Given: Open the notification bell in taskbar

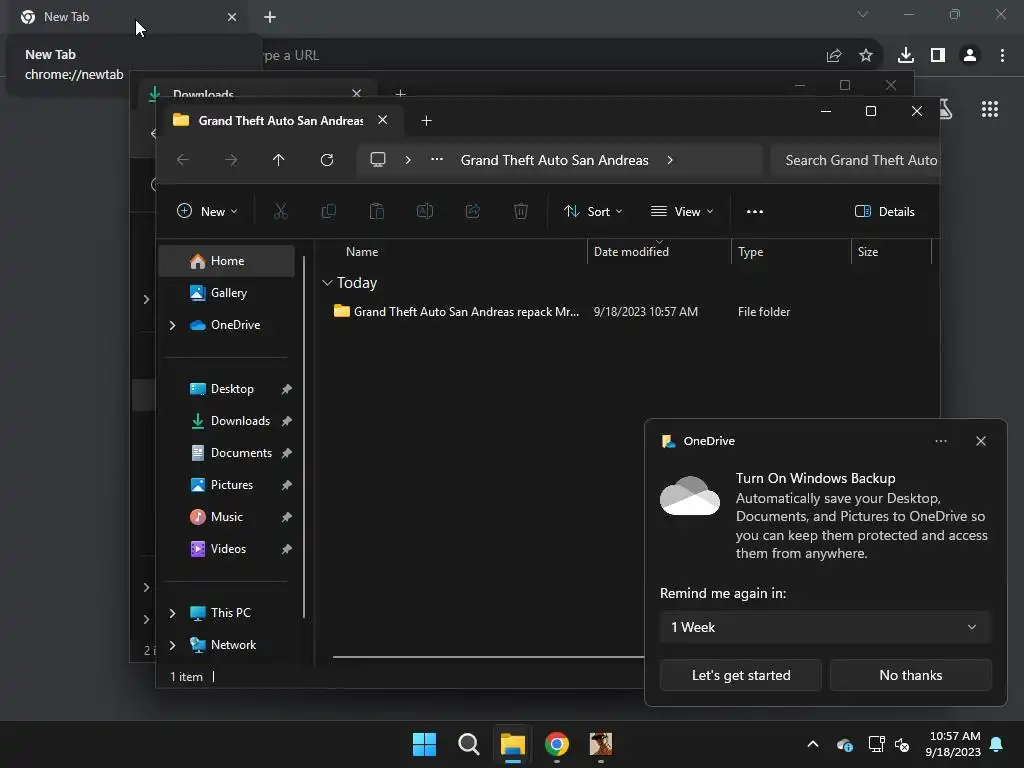Looking at the screenshot, I should pyautogui.click(x=997, y=744).
